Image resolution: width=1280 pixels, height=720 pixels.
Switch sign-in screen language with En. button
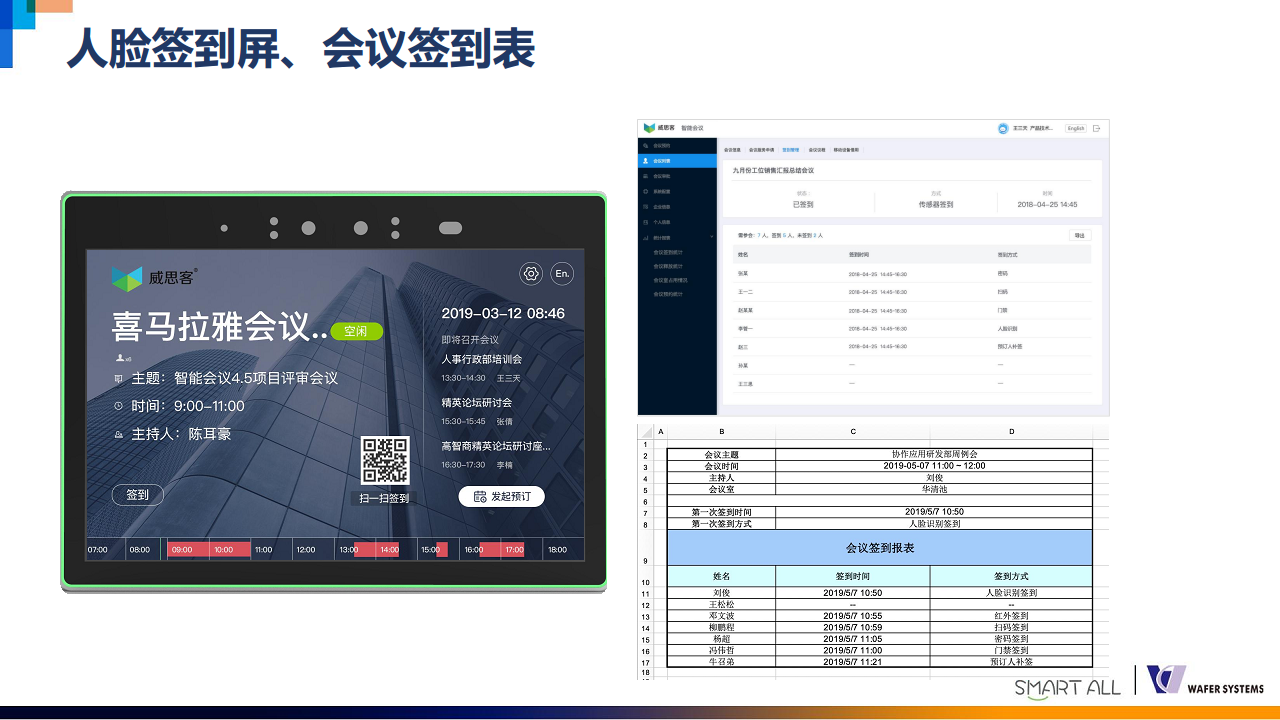tap(563, 274)
